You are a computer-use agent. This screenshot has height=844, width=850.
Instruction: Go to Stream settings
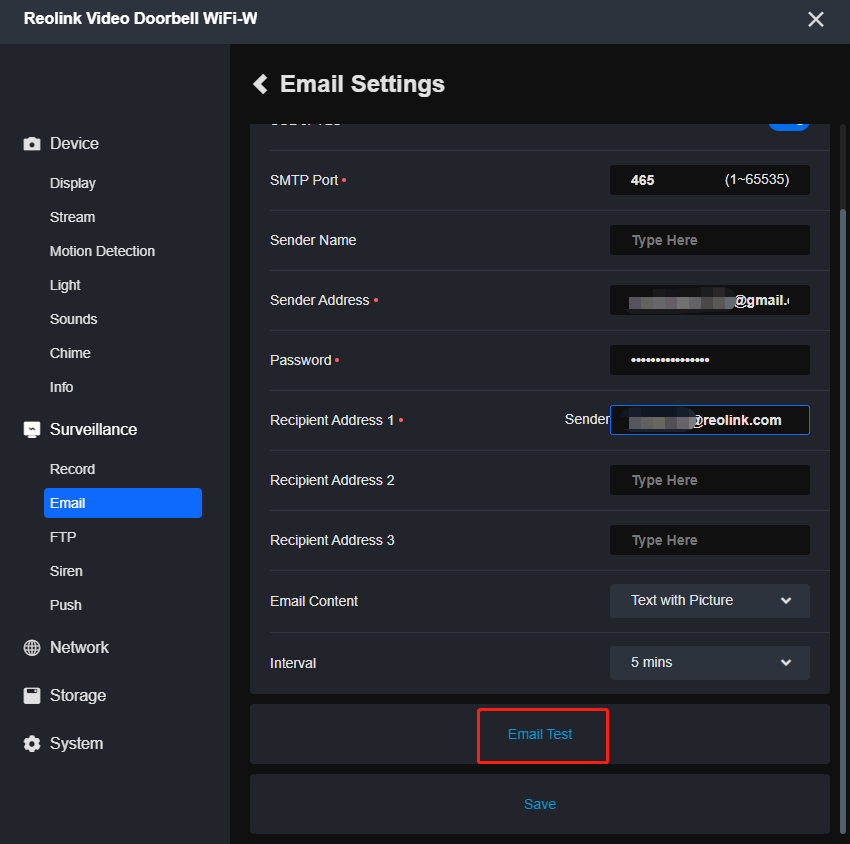73,217
